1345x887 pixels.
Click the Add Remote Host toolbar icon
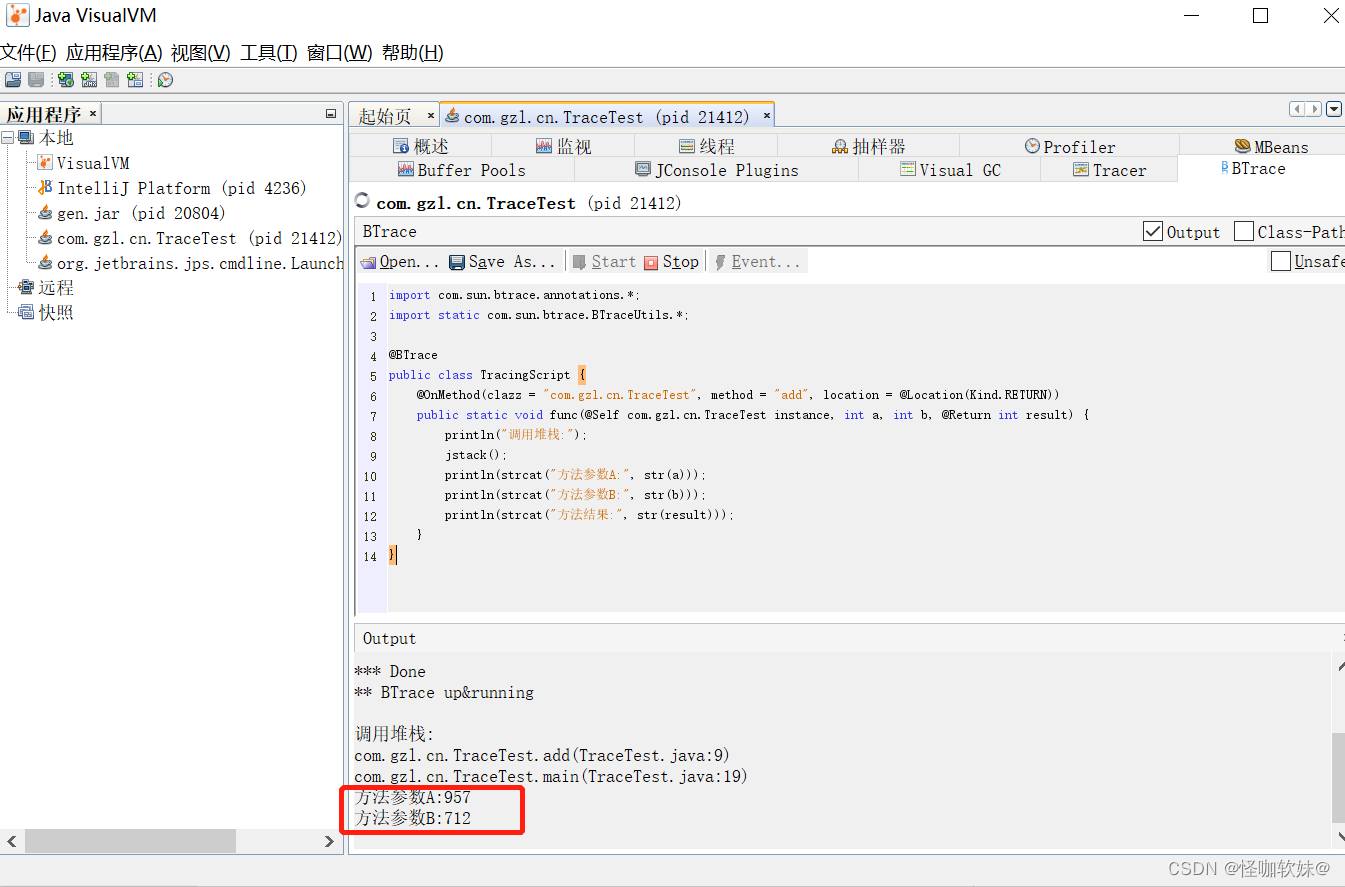point(66,80)
